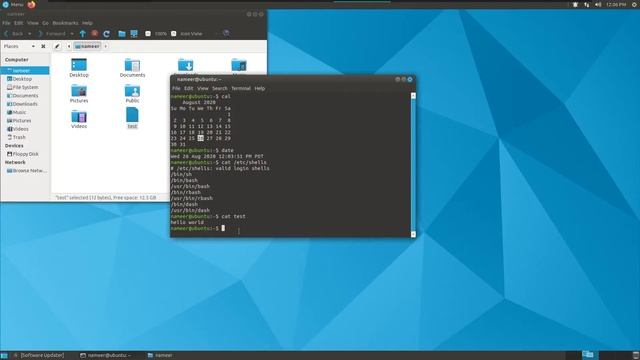Close the Places side pane

pos(43,46)
